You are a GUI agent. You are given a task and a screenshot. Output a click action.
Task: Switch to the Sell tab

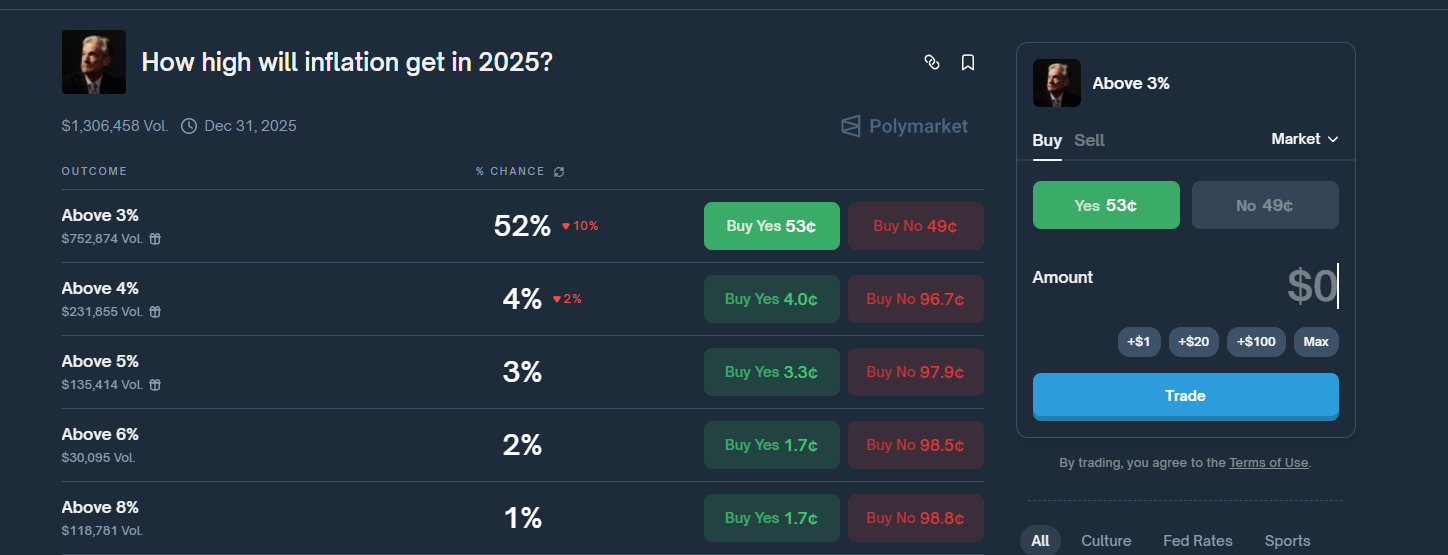[1089, 140]
